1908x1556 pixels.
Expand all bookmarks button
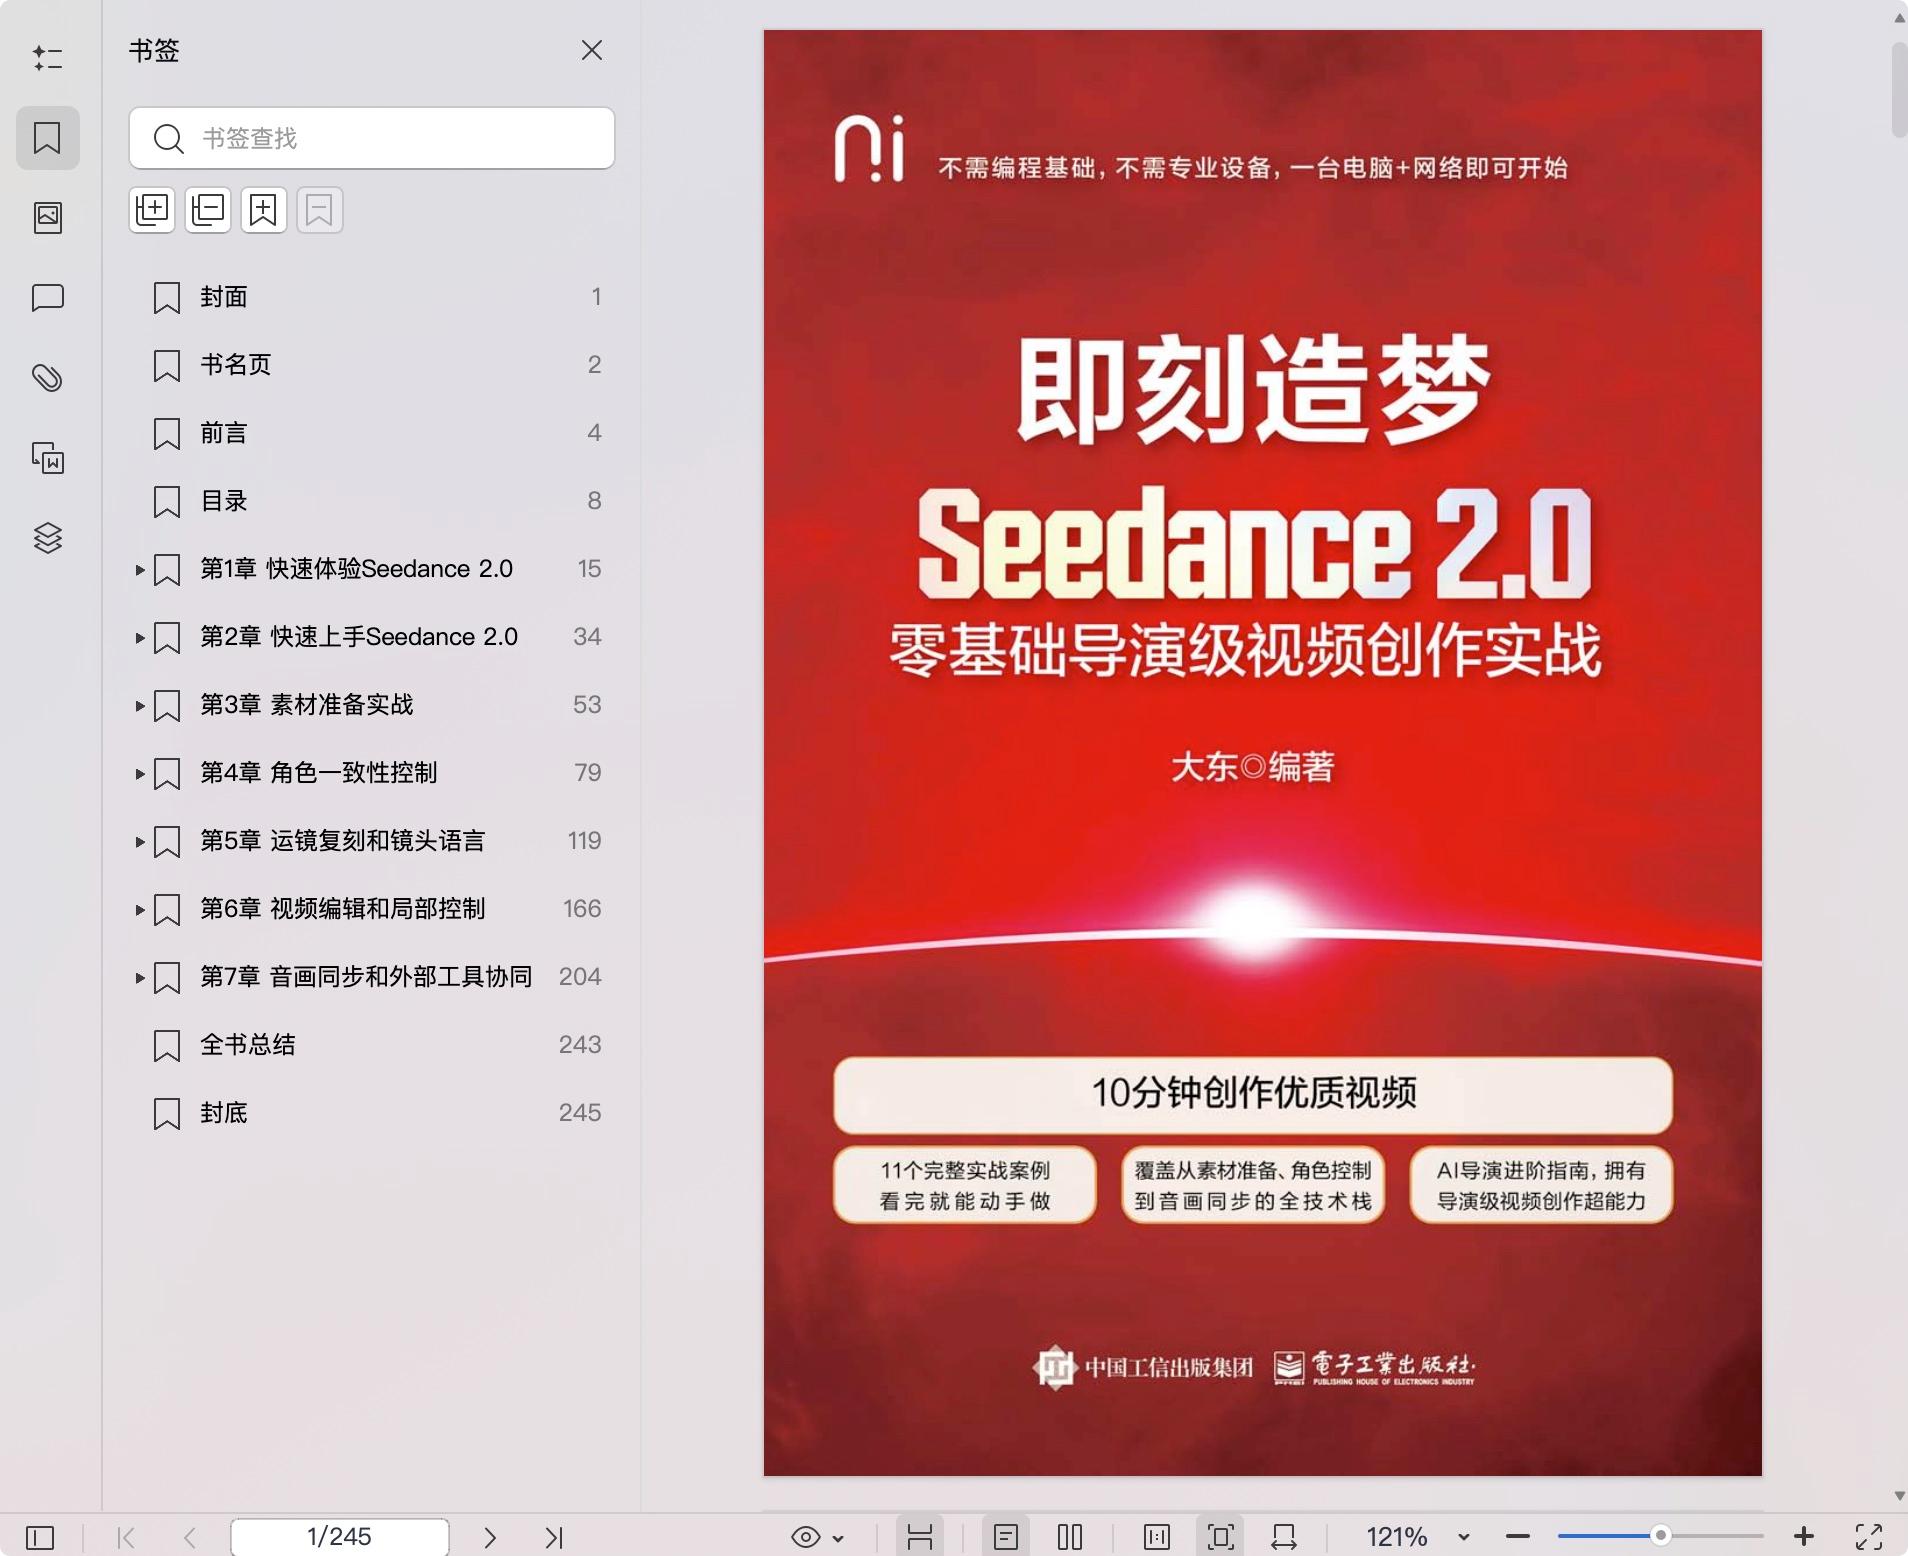tap(152, 210)
